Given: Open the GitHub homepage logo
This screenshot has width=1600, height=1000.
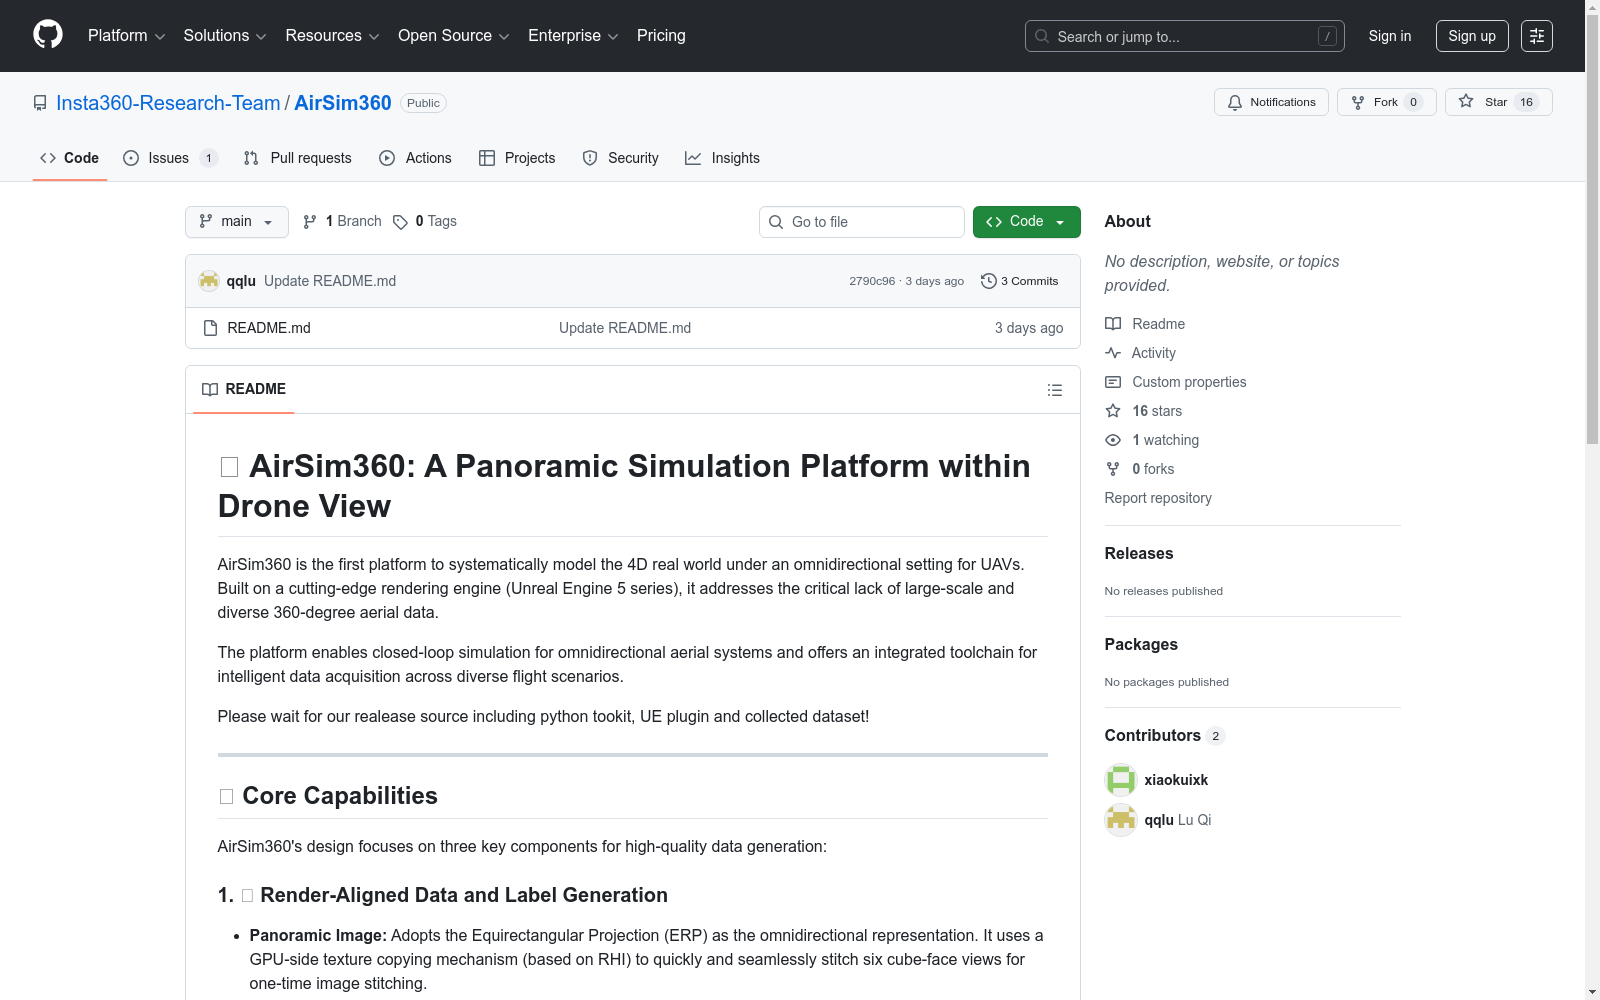Looking at the screenshot, I should click(48, 35).
